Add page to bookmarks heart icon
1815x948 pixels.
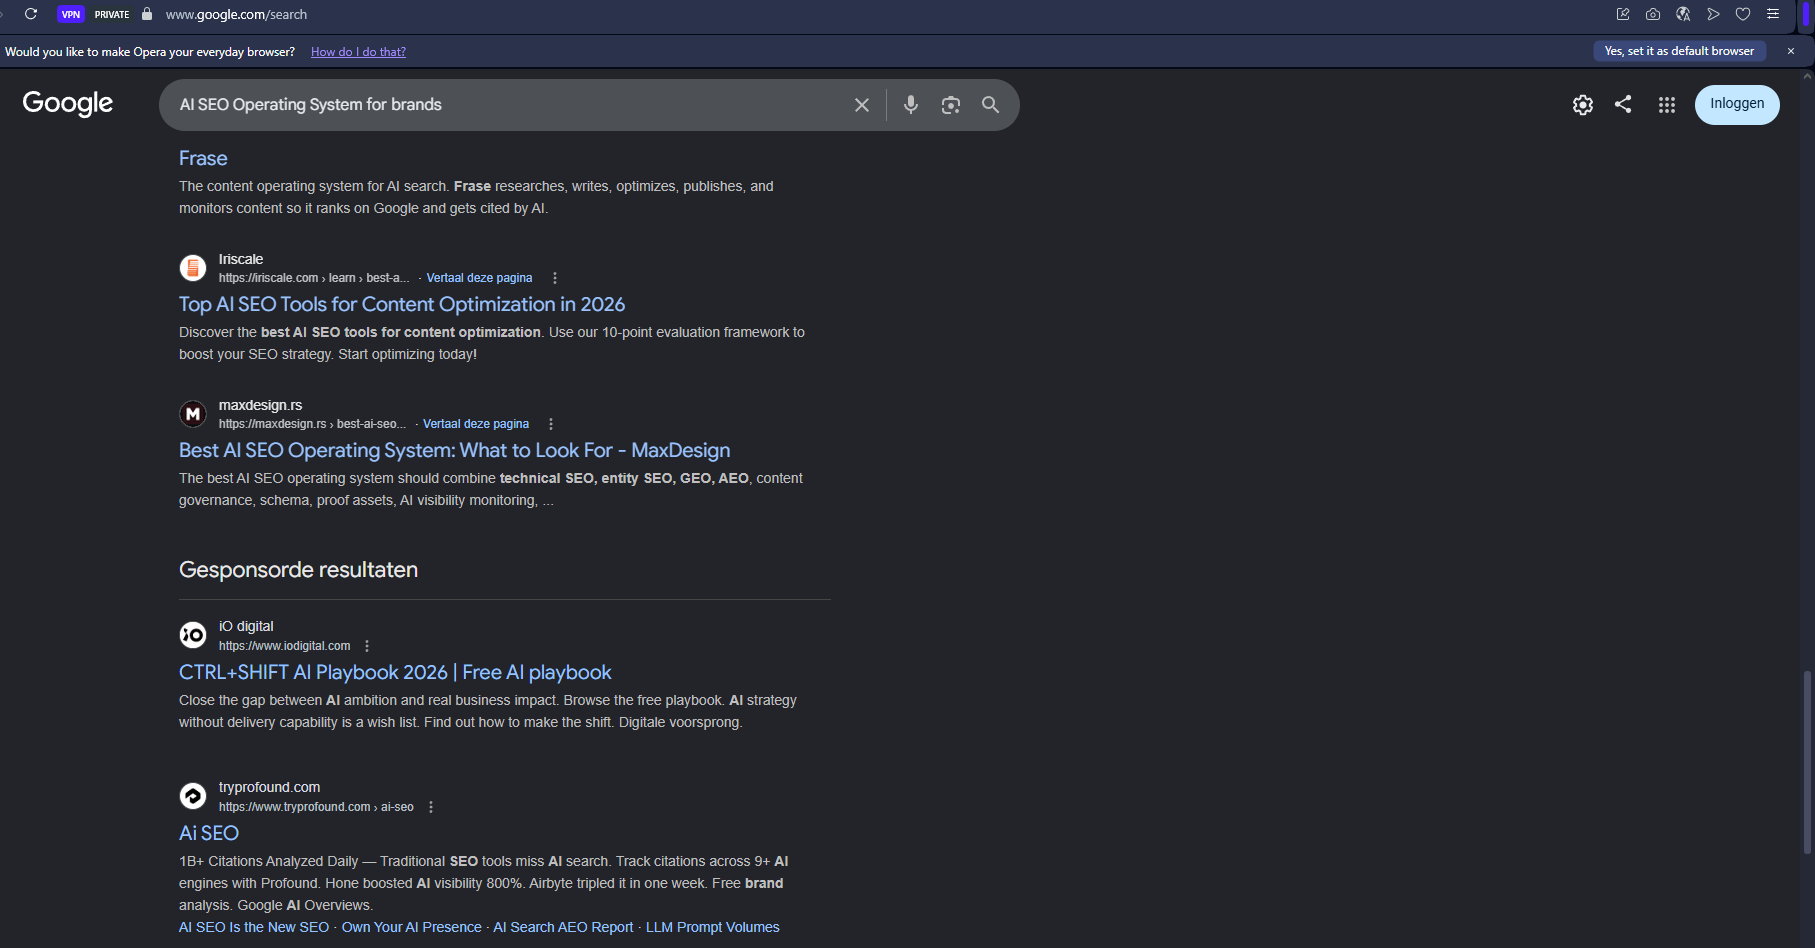(x=1743, y=14)
